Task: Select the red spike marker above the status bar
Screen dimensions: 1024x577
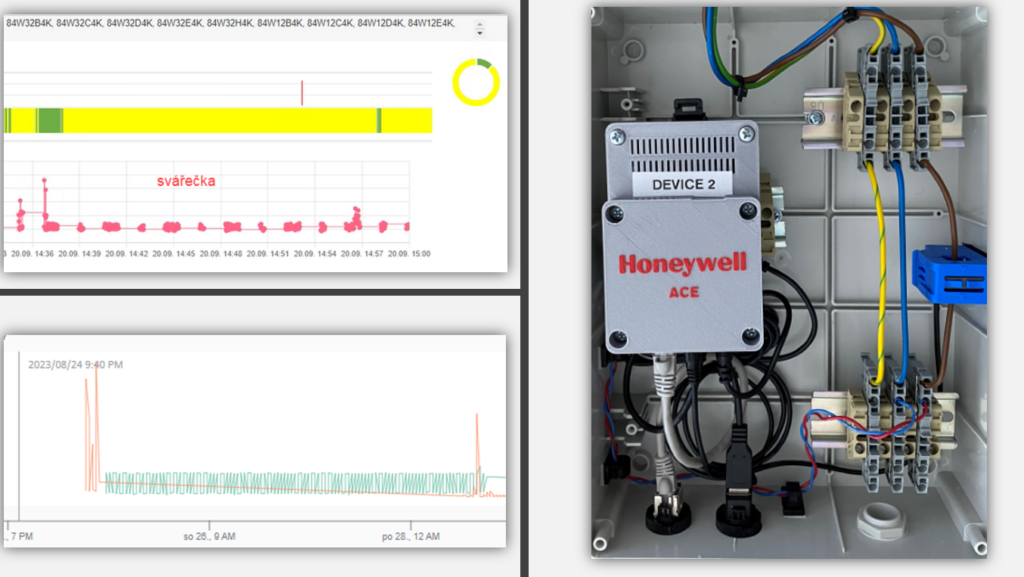Action: (x=302, y=93)
